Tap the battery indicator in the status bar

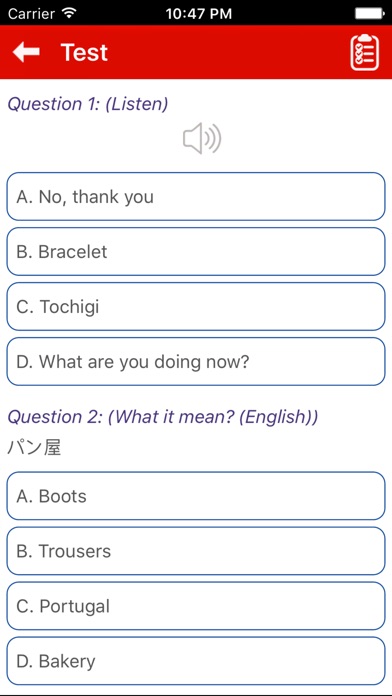tap(369, 13)
